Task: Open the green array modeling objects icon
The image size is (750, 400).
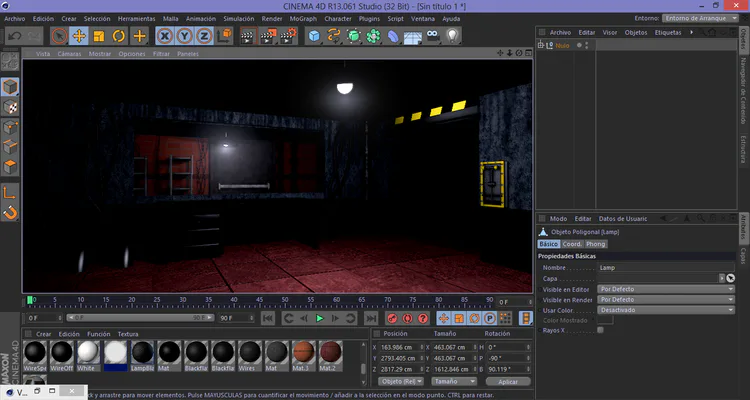Action: pos(374,36)
